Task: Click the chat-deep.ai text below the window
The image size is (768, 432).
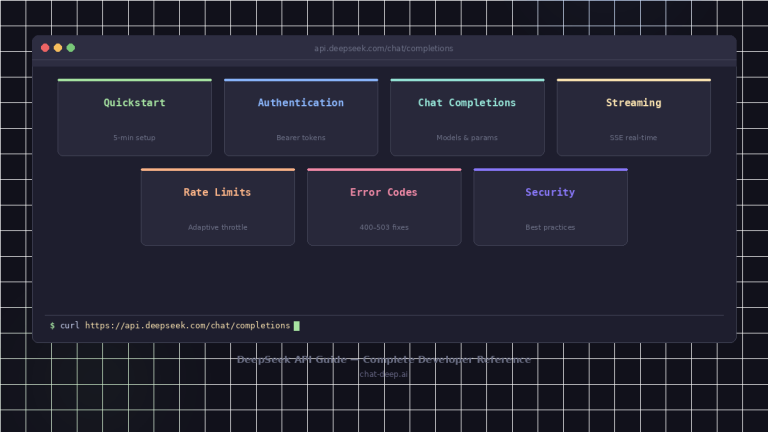Action: click(x=384, y=374)
